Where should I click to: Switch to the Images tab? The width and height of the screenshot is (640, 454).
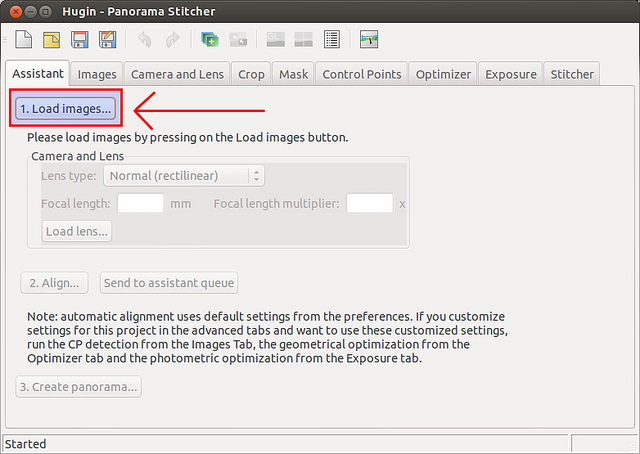(97, 74)
